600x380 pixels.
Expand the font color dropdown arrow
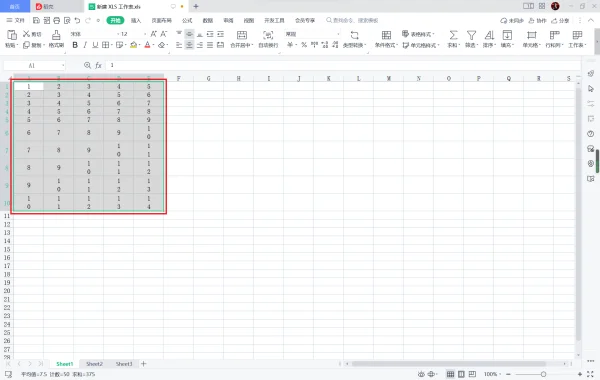click(153, 45)
